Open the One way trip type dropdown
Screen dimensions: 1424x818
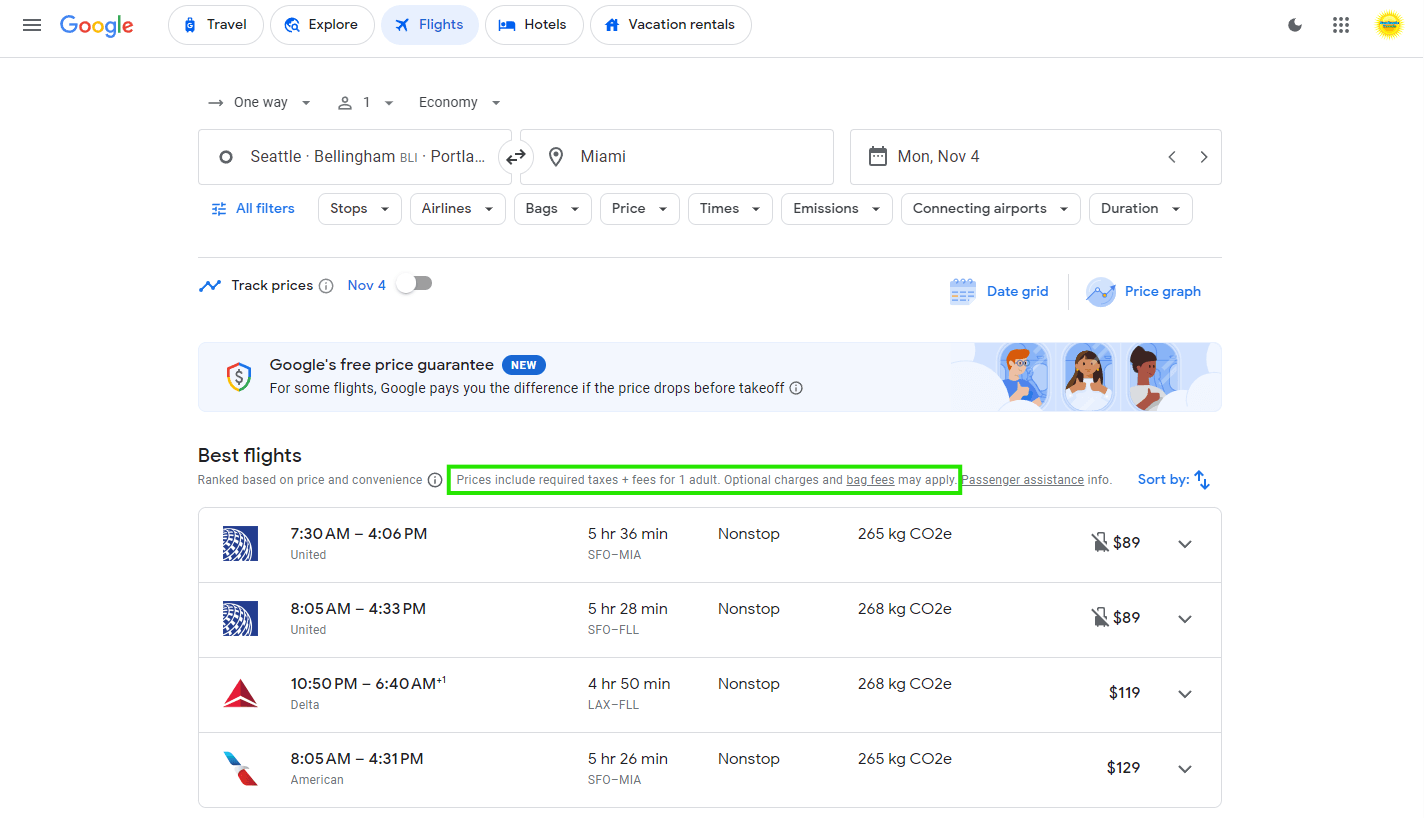pos(259,102)
